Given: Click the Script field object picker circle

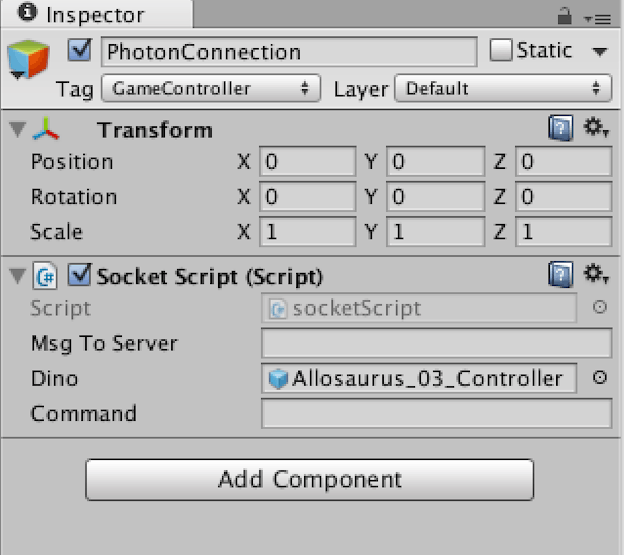Looking at the screenshot, I should click(600, 307).
